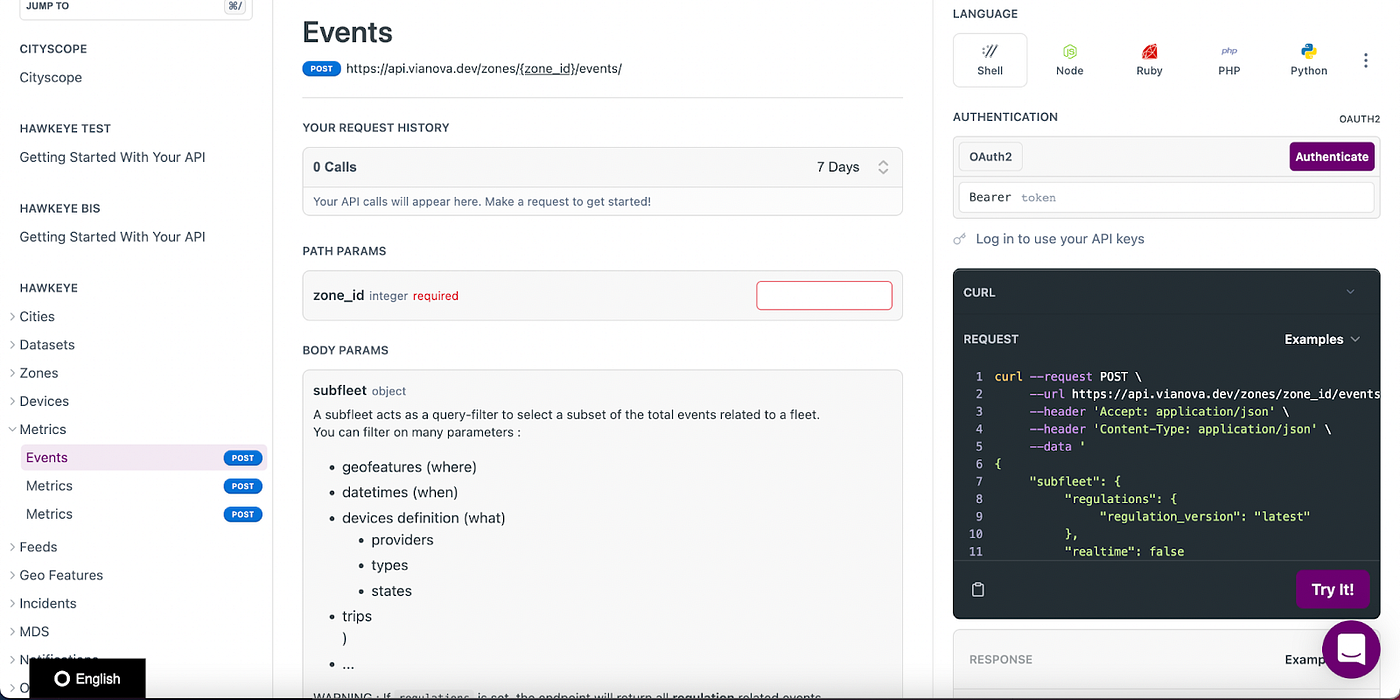Collapse the CURL panel chevron
The width and height of the screenshot is (1400, 700).
pyautogui.click(x=1350, y=292)
